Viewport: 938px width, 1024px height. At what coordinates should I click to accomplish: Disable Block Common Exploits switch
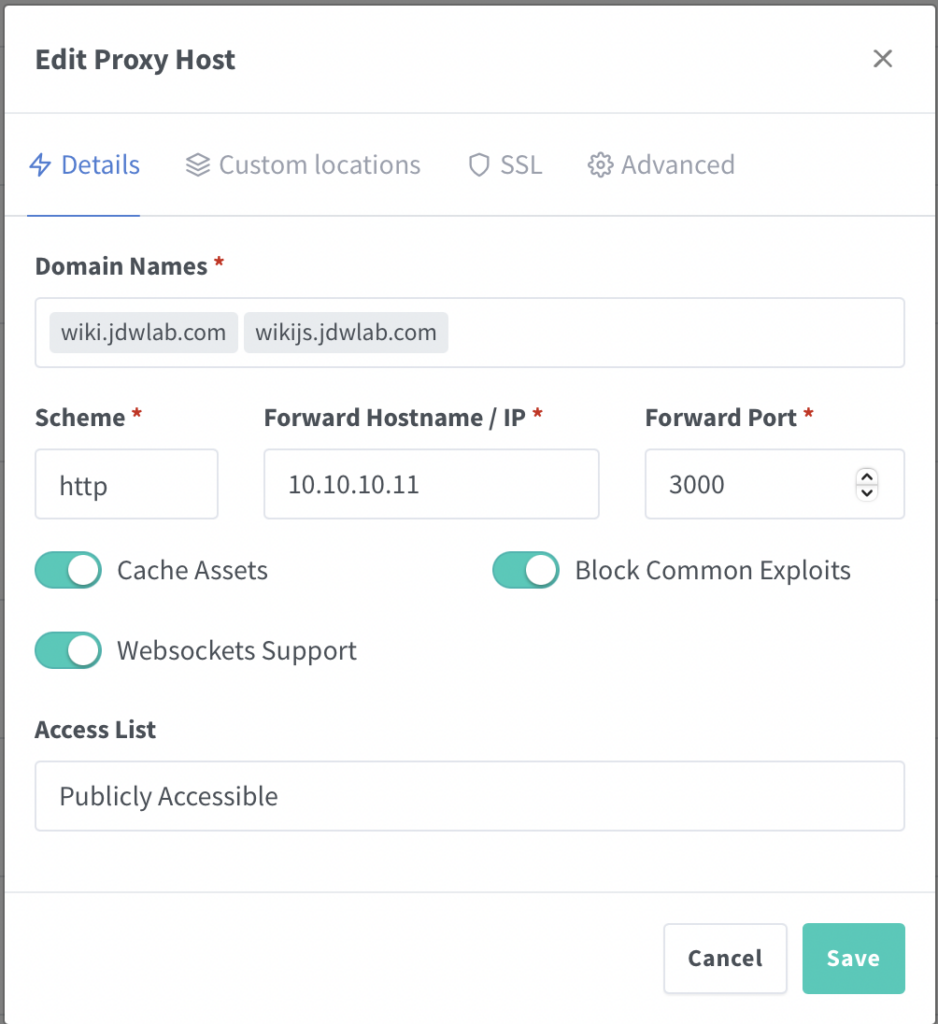525,570
